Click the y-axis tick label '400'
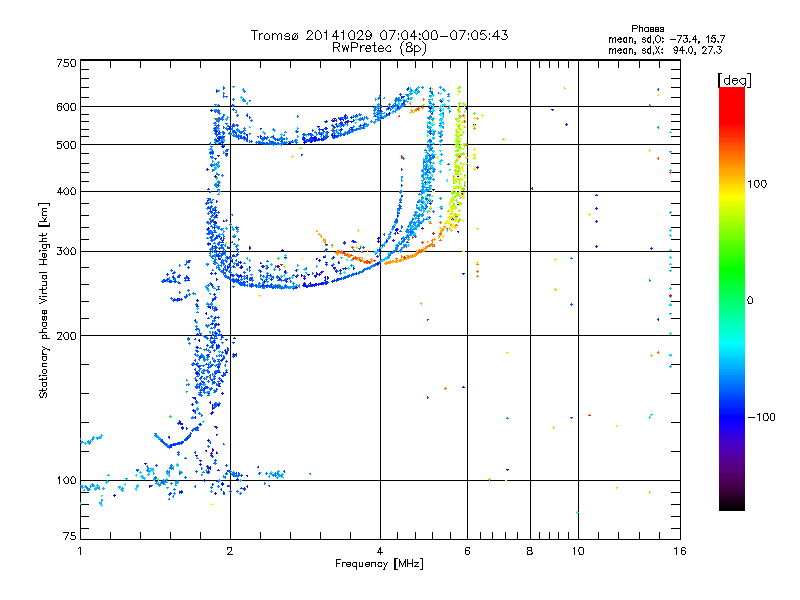The image size is (800, 600). (66, 191)
